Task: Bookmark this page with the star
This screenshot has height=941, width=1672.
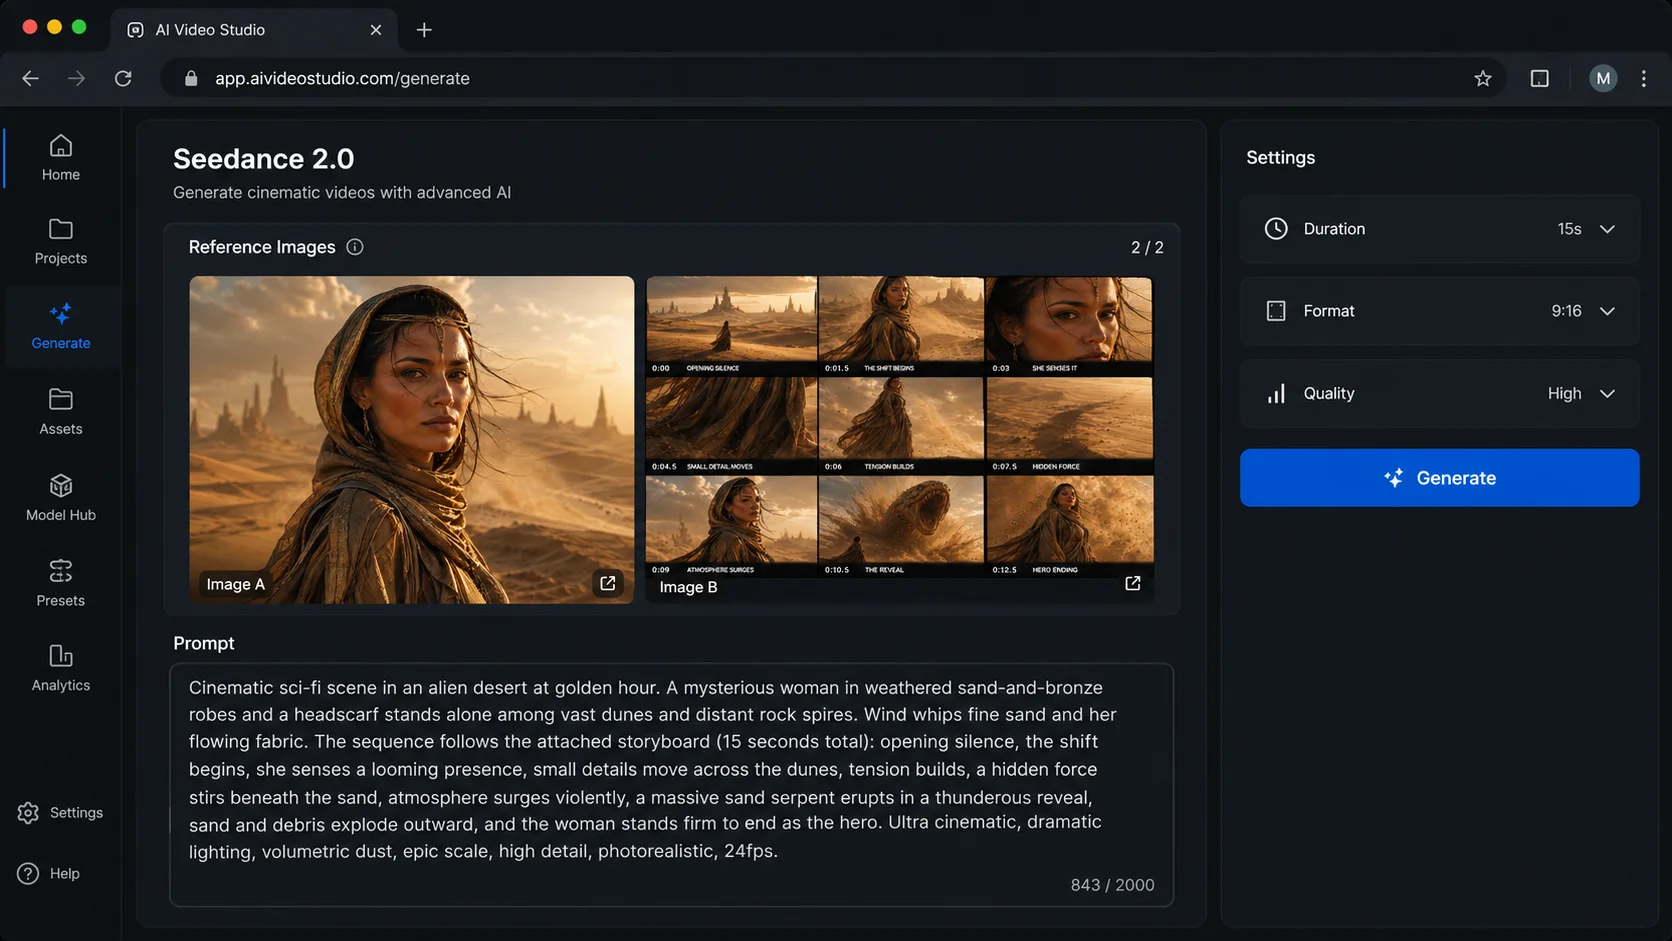Action: [x=1483, y=78]
